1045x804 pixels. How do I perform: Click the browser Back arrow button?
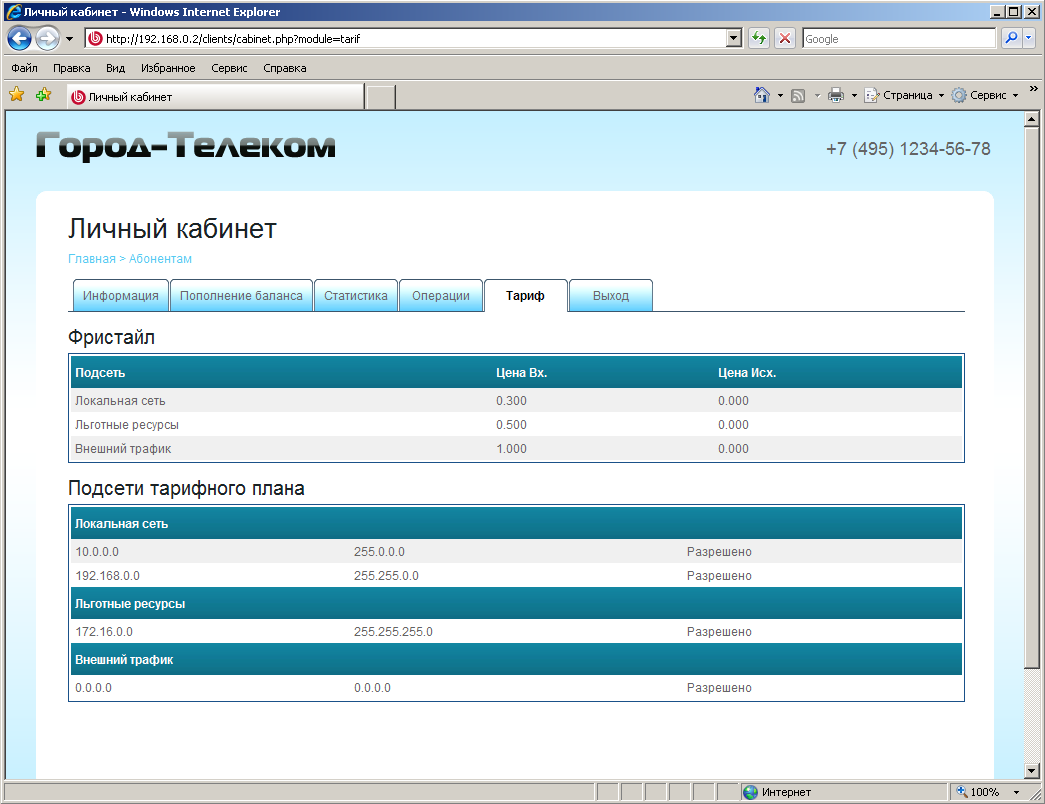19,39
